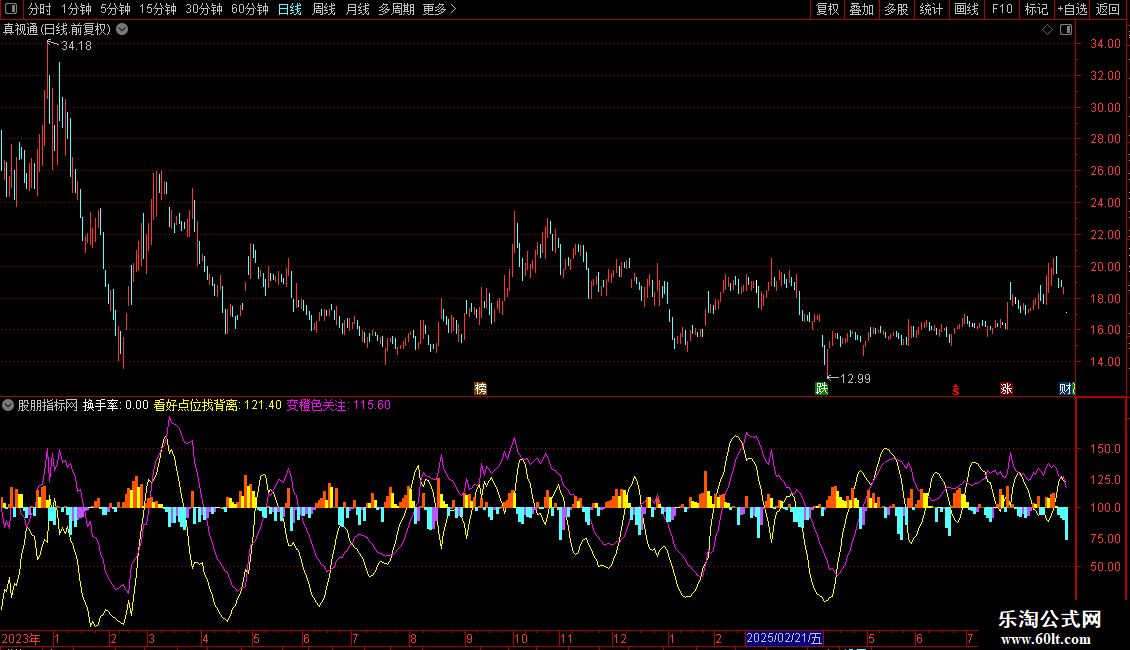Image resolution: width=1130 pixels, height=650 pixels.
Task: Click the 返回 back button
Action: 1108,9
